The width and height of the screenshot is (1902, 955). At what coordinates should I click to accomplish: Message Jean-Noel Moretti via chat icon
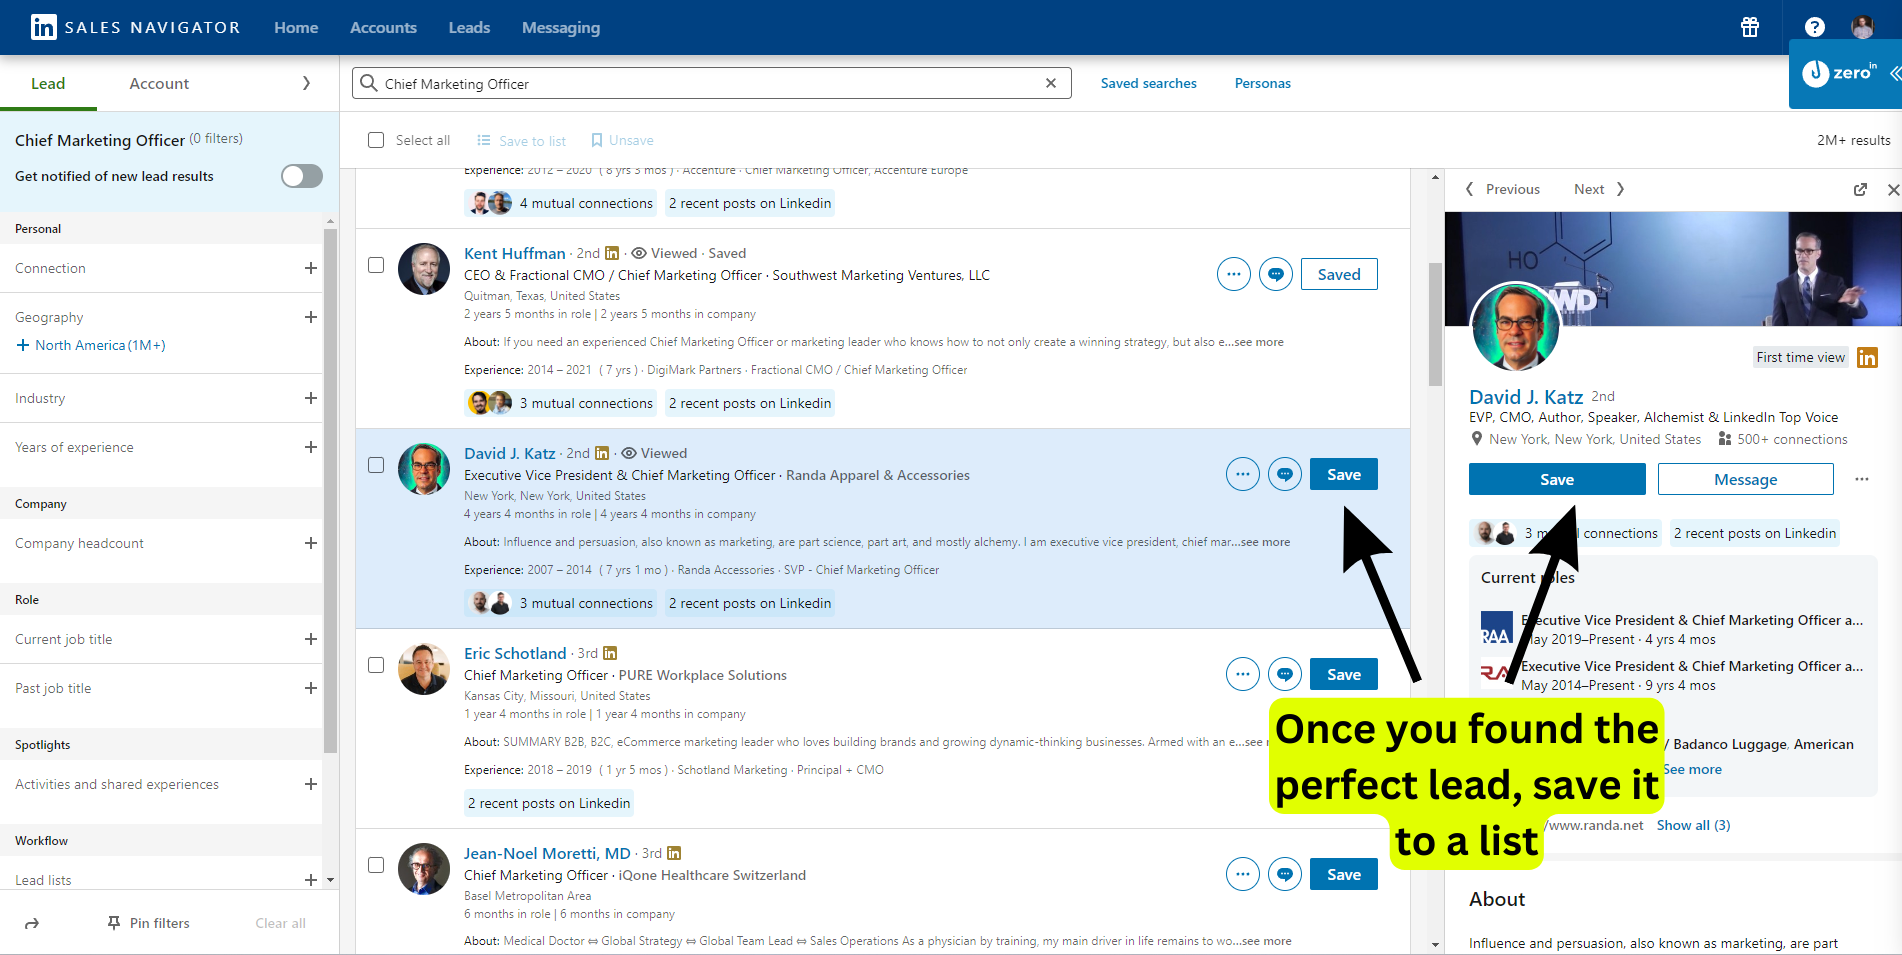[x=1285, y=874]
